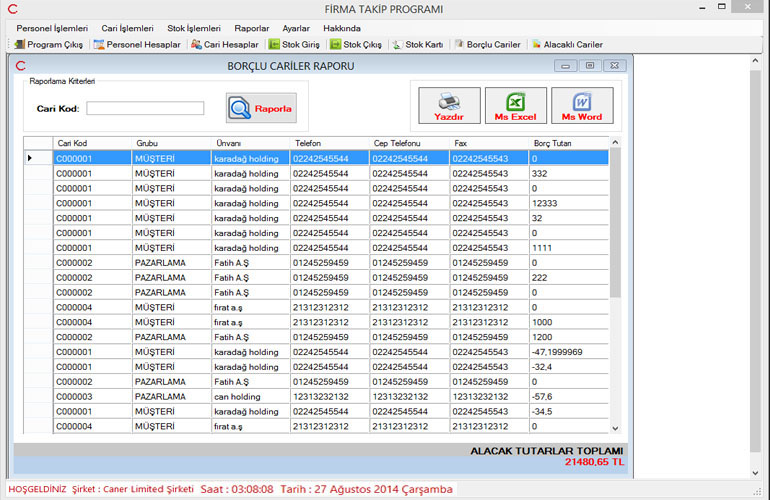Export the report to Ms Word

click(x=582, y=105)
